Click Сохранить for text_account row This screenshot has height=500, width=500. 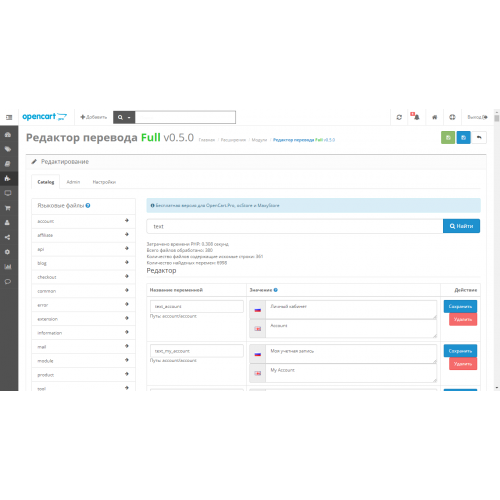point(460,306)
